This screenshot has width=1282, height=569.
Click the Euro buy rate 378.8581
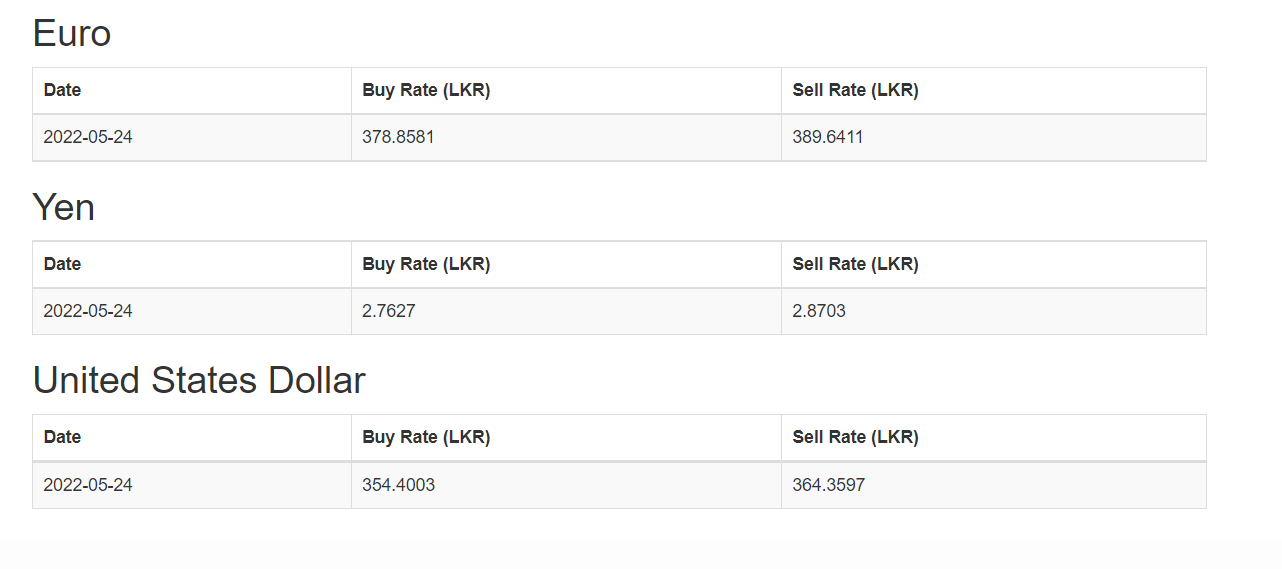point(398,137)
